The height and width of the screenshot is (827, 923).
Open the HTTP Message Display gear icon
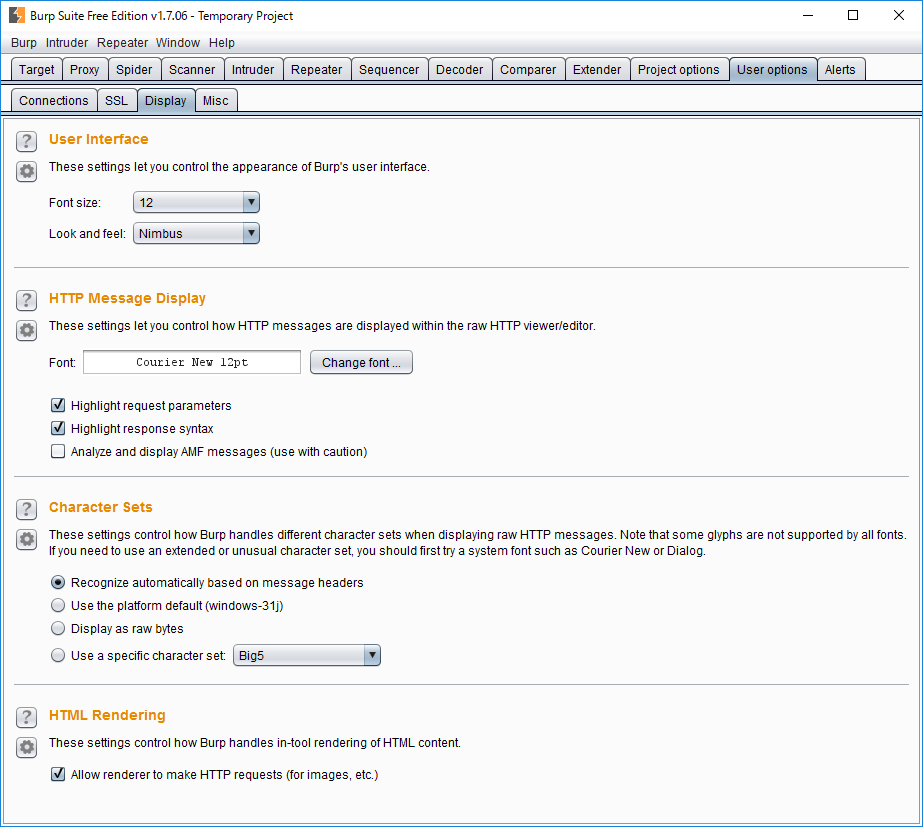coord(27,330)
